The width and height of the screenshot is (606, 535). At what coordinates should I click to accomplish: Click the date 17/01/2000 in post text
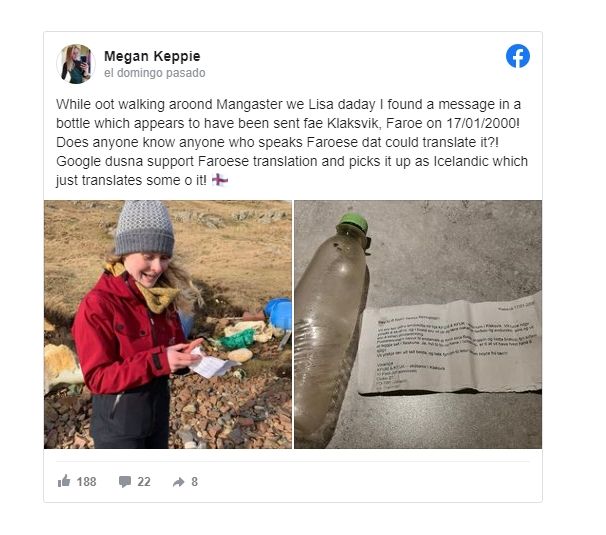483,123
